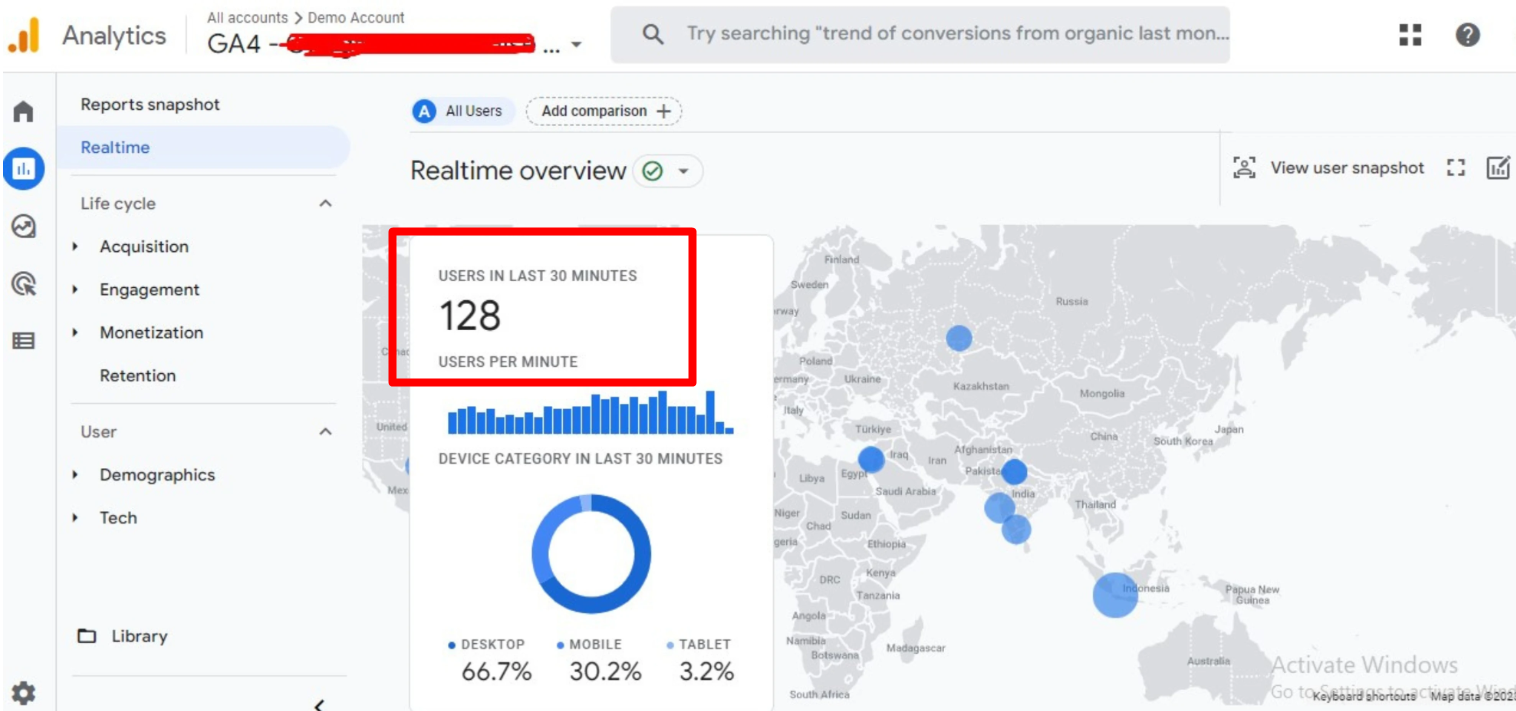Click the Help question mark icon
1516x711 pixels.
pyautogui.click(x=1467, y=35)
